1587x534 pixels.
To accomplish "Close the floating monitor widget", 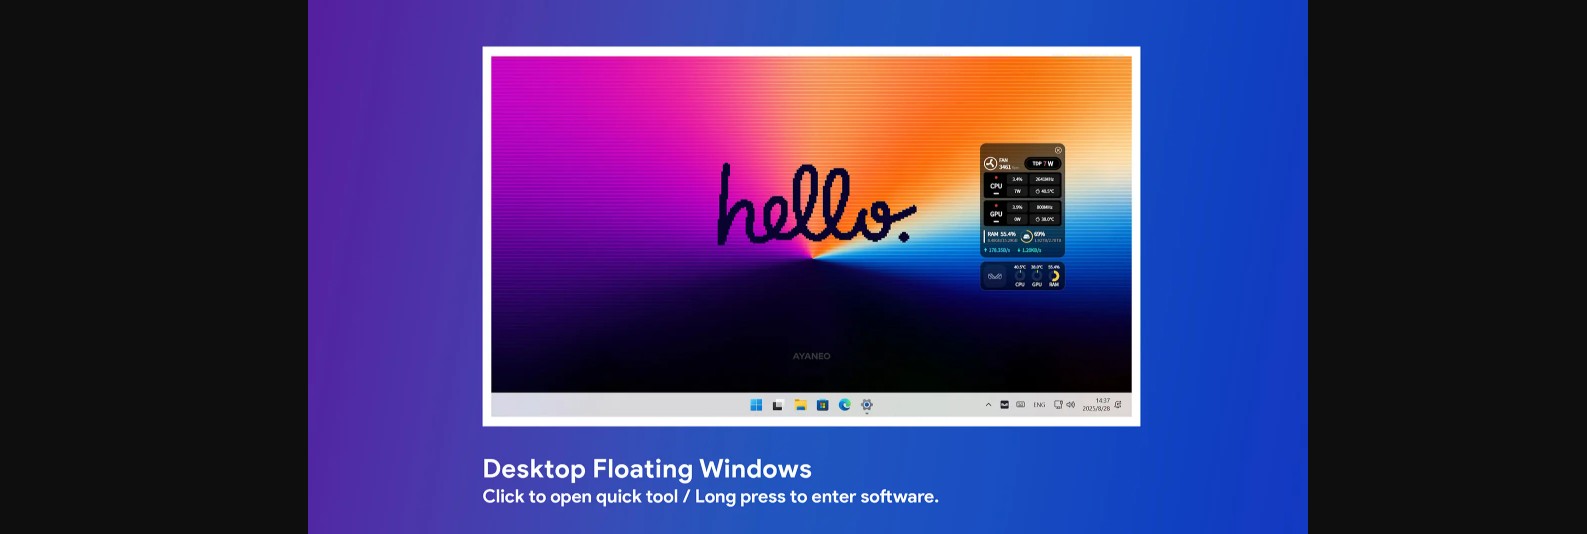I will pyautogui.click(x=1058, y=150).
